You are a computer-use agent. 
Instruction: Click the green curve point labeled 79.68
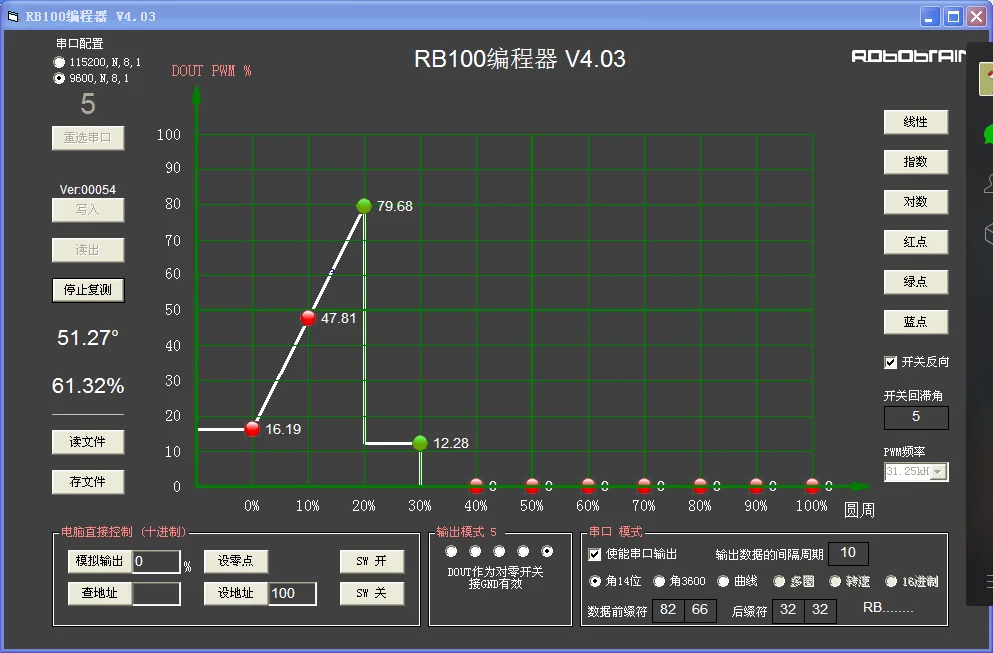[364, 206]
